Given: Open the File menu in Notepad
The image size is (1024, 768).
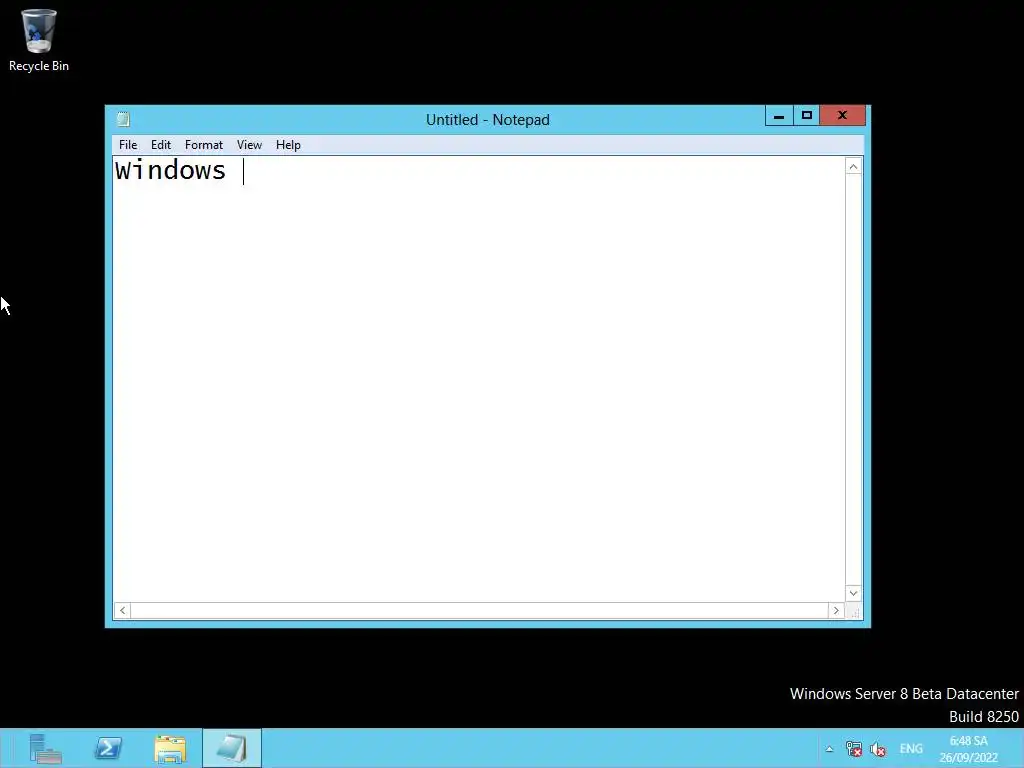Looking at the screenshot, I should click(x=128, y=145).
